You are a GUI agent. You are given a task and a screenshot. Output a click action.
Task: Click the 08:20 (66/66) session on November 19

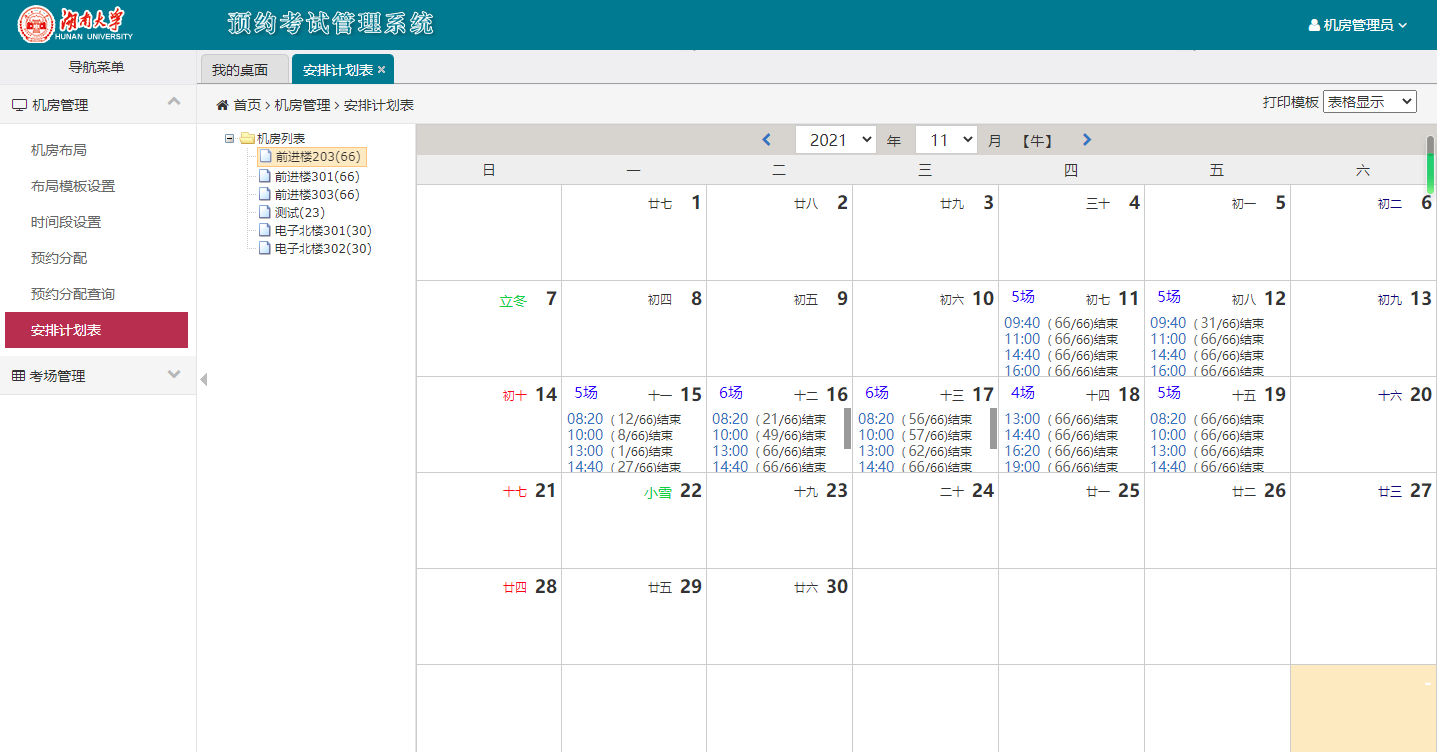click(1207, 419)
